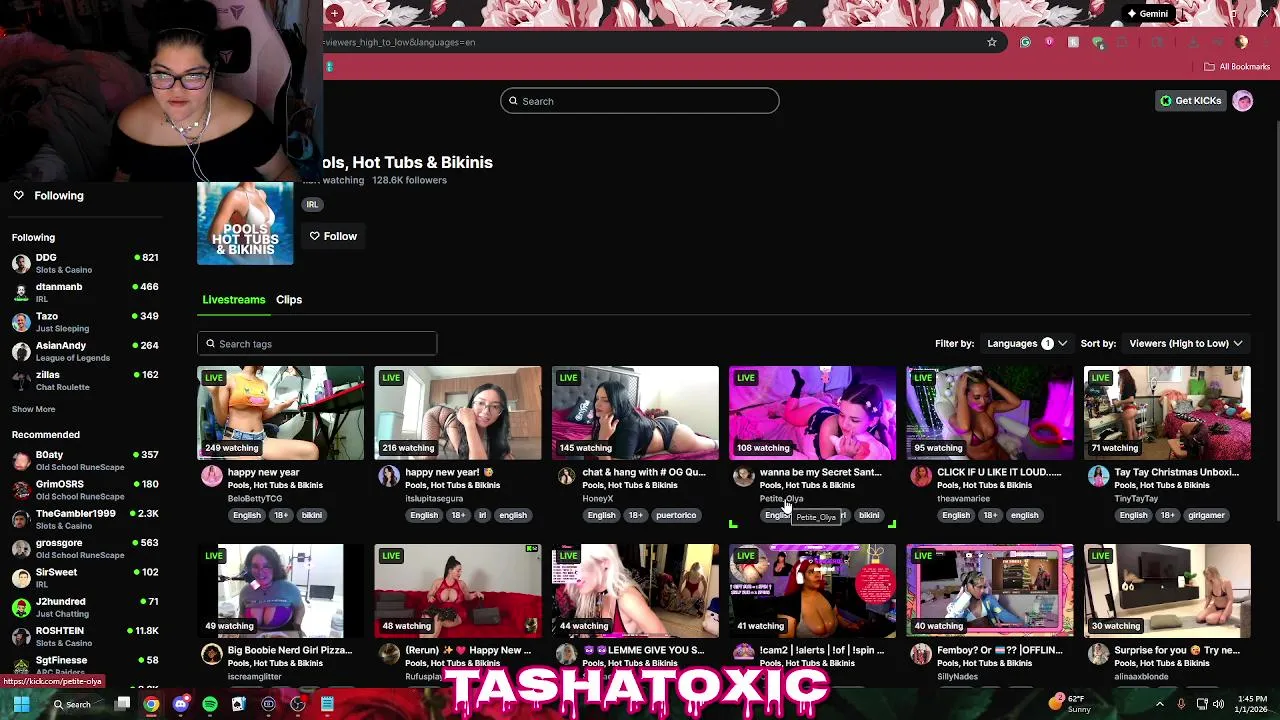Open "Big Boobie Nerd Girl Pizza..." stream title

click(x=290, y=650)
